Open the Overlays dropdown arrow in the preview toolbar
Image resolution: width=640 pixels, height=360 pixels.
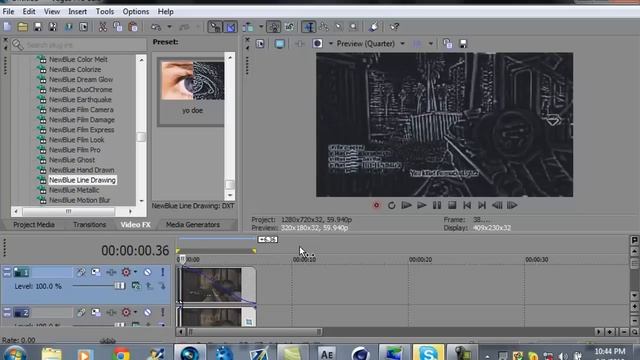click(431, 44)
